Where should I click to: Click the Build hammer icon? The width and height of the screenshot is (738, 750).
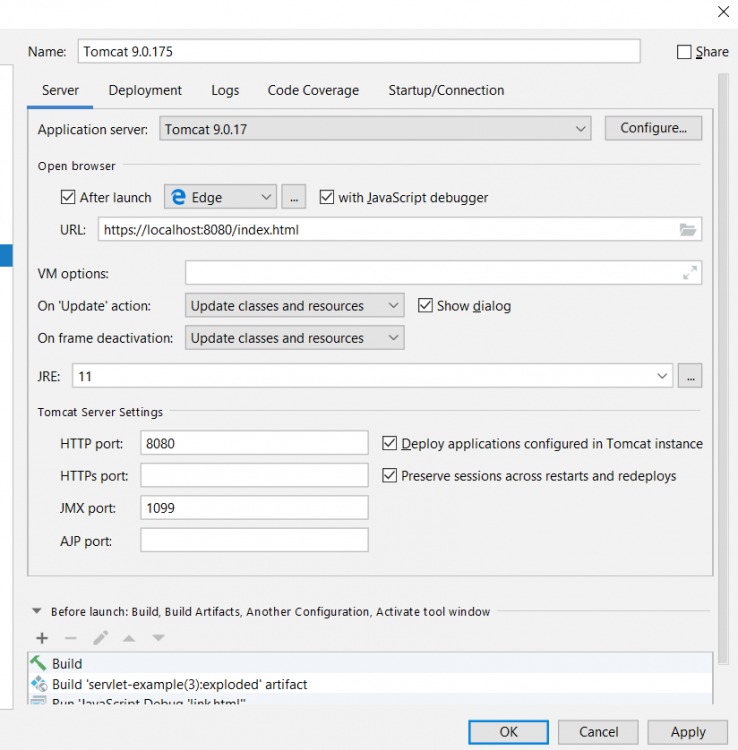[38, 663]
